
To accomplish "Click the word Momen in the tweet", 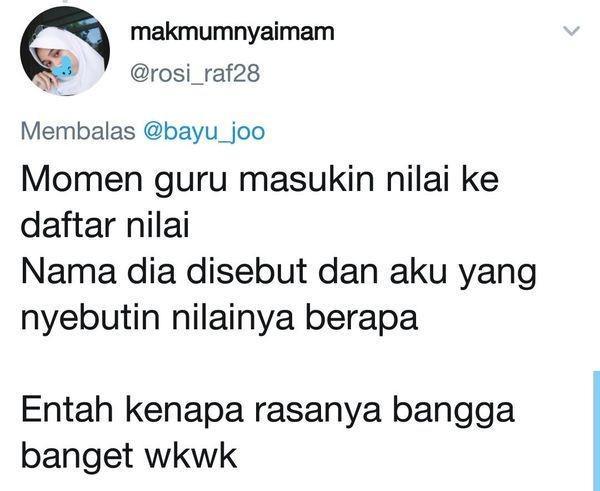I will pos(82,179).
